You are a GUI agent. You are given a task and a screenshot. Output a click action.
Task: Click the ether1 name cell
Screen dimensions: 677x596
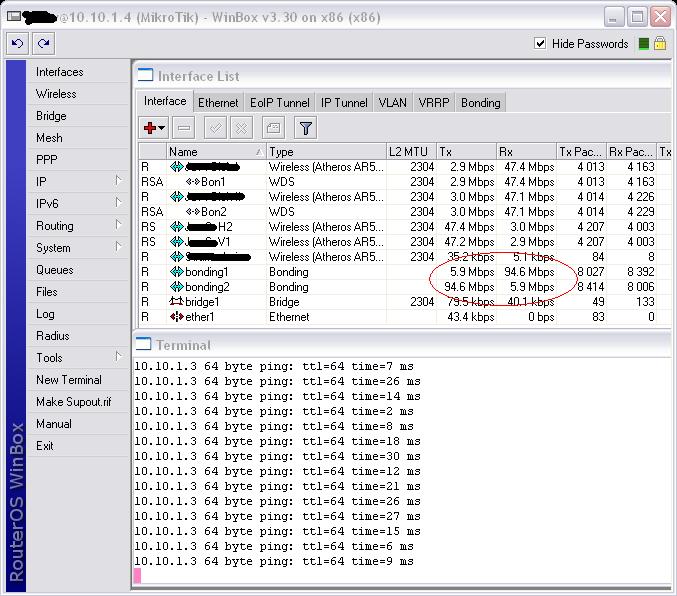216,317
